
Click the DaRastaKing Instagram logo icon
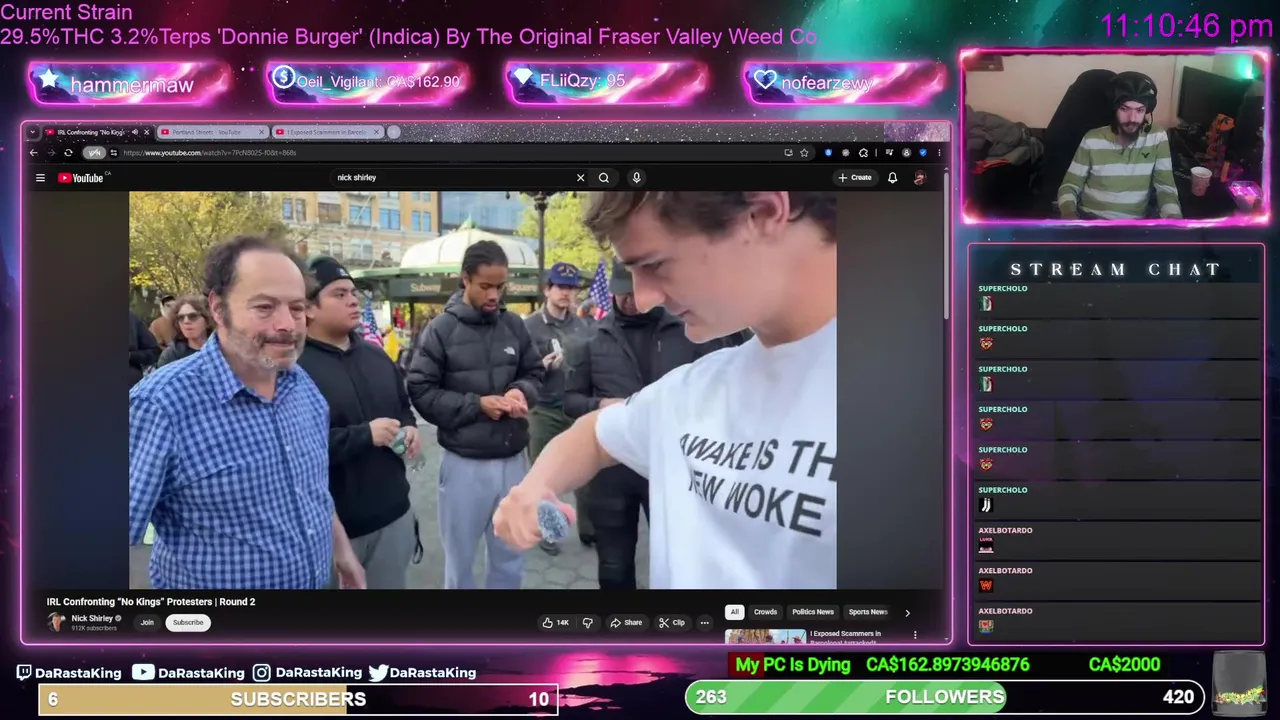pyautogui.click(x=262, y=672)
